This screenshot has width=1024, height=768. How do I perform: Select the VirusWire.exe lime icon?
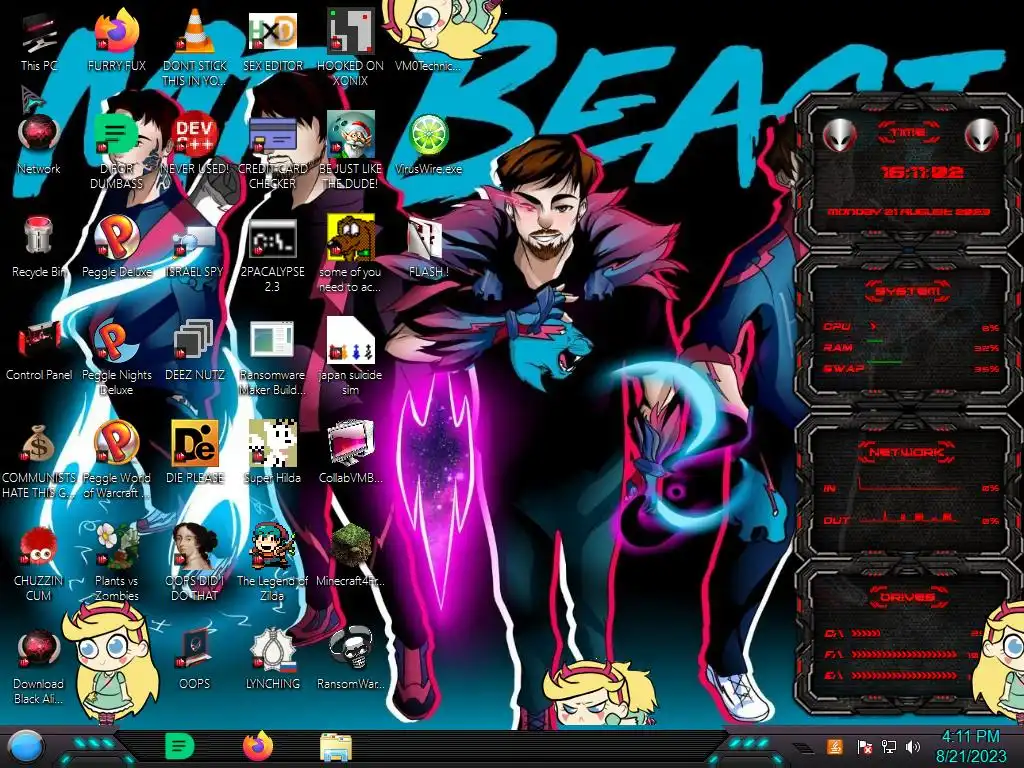(428, 145)
